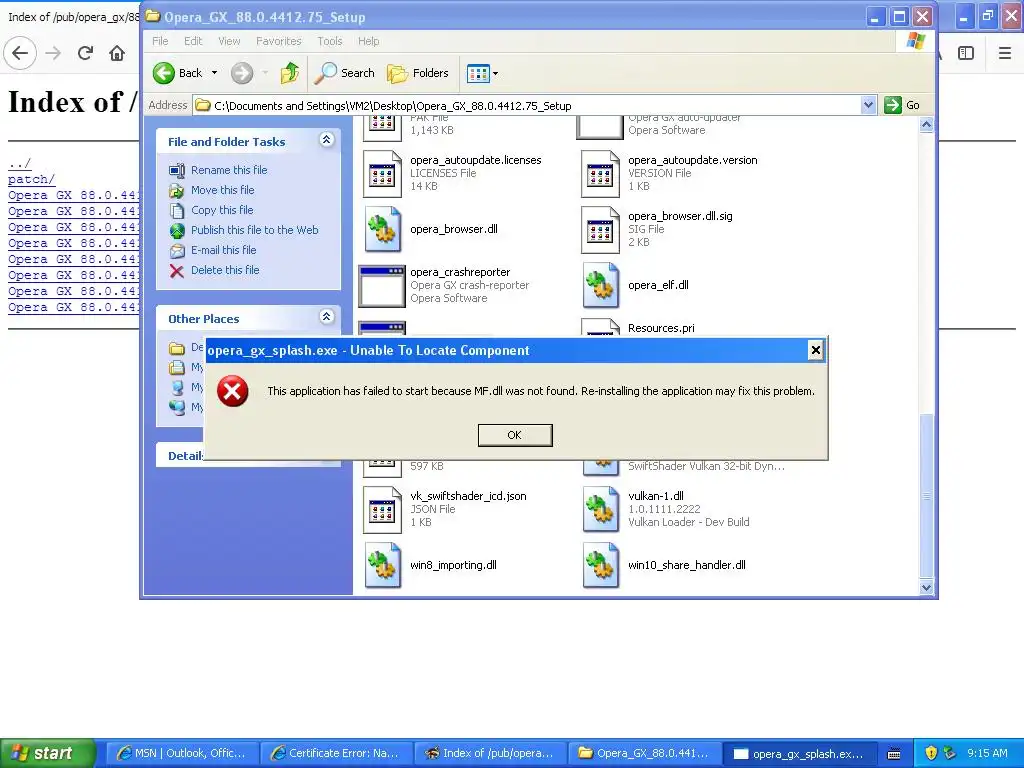
Task: Click browser back arrow in background window
Action: tap(20, 53)
